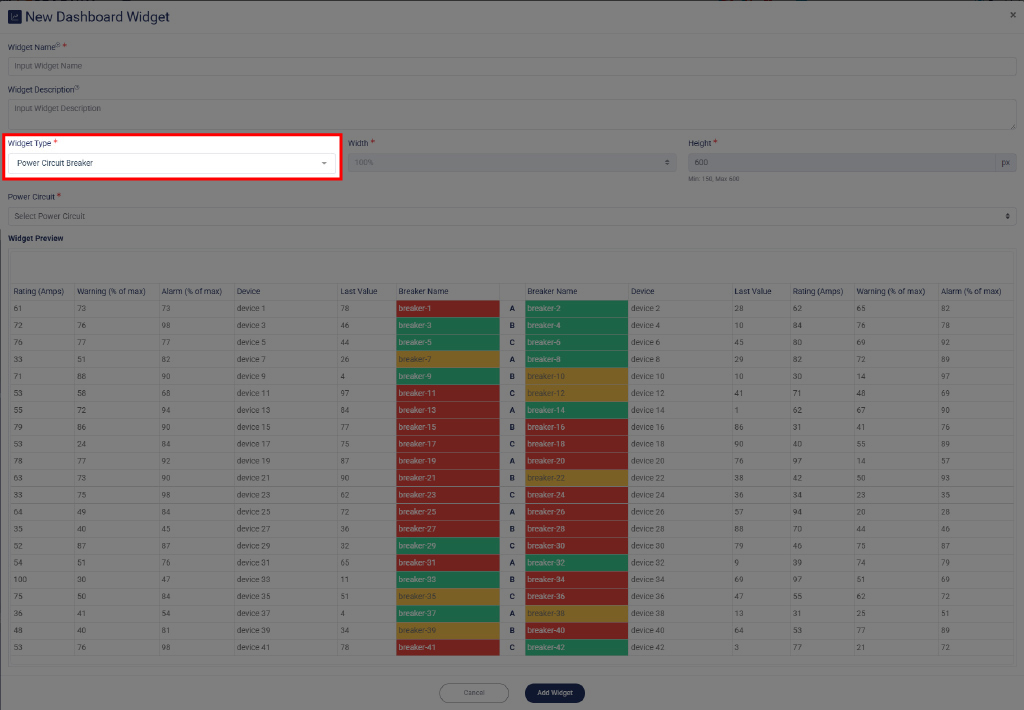Click the right Last Value column header
Image resolution: width=1024 pixels, height=710 pixels.
(x=753, y=291)
